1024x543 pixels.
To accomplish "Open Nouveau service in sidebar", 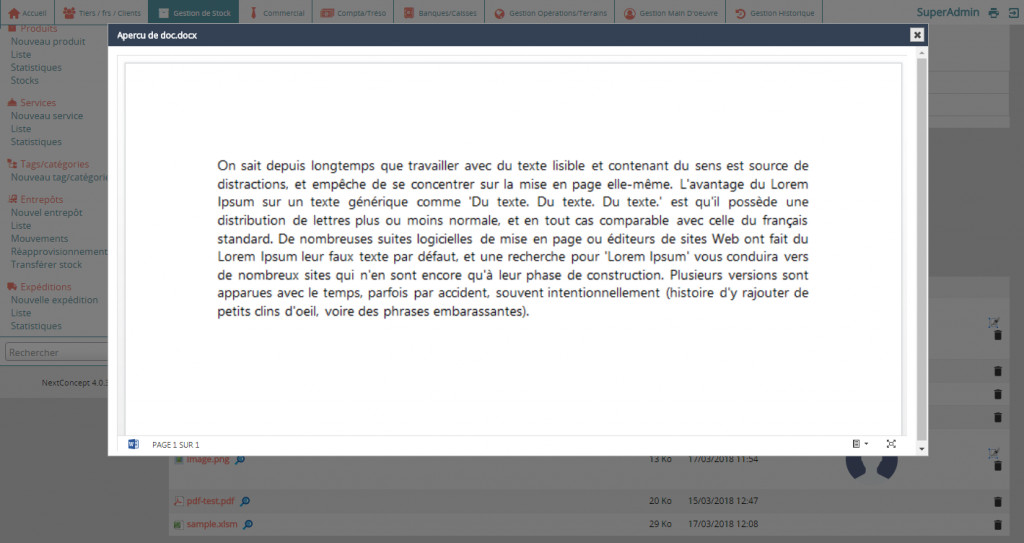I will pyautogui.click(x=46, y=116).
